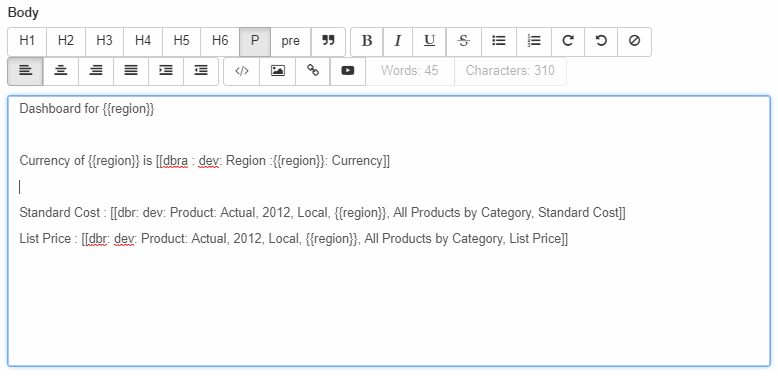Click the Words: 45 counter

(410, 71)
